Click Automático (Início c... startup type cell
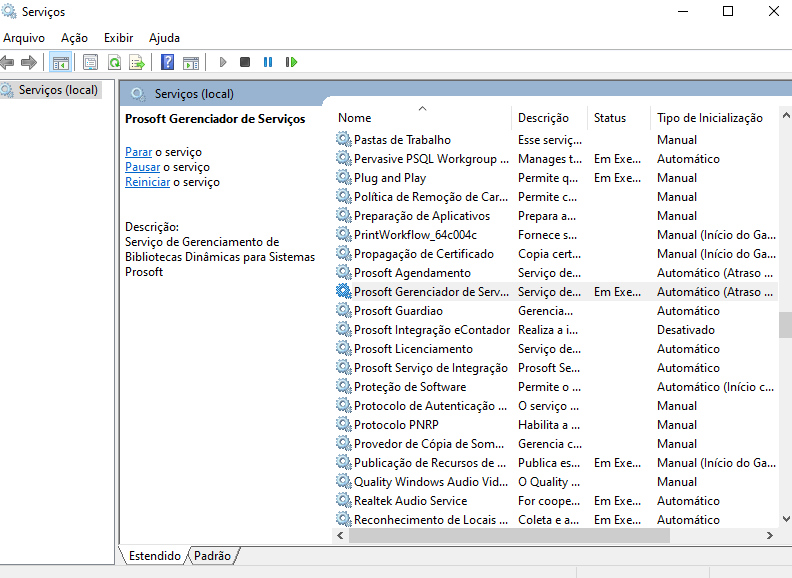Viewport: 792px width, 578px height. pos(715,387)
